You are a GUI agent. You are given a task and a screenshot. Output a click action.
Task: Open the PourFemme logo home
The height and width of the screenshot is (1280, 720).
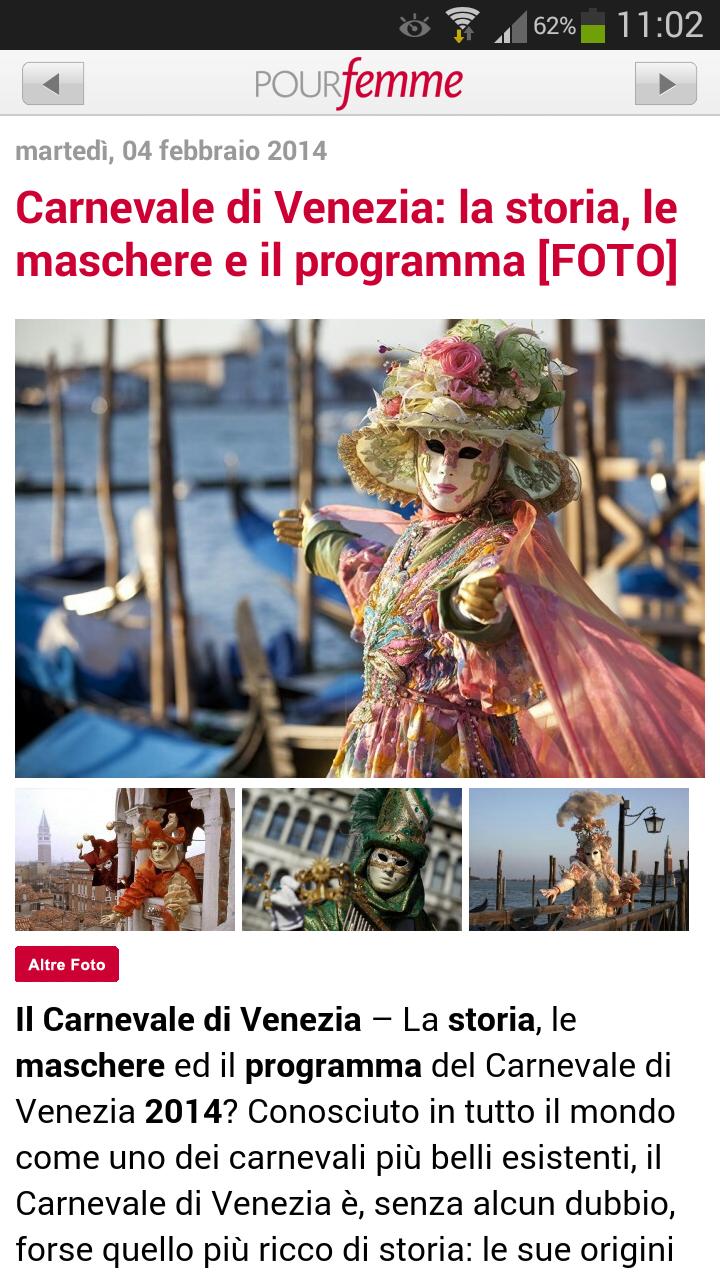pos(359,84)
